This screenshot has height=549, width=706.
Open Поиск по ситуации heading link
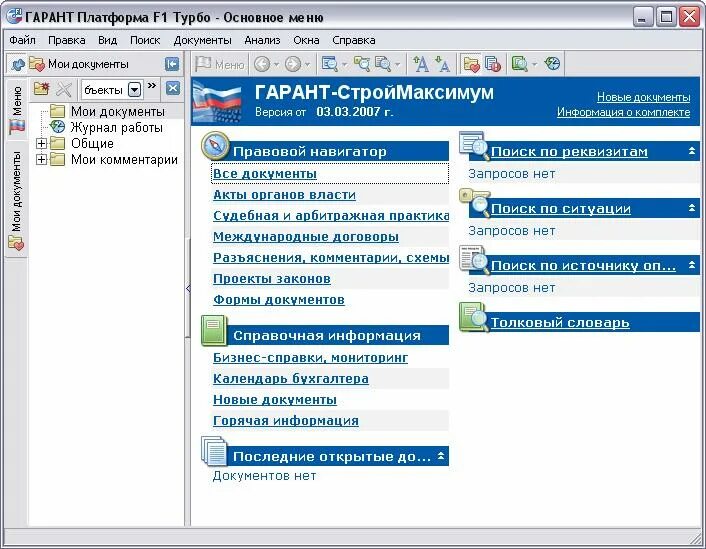(x=561, y=209)
